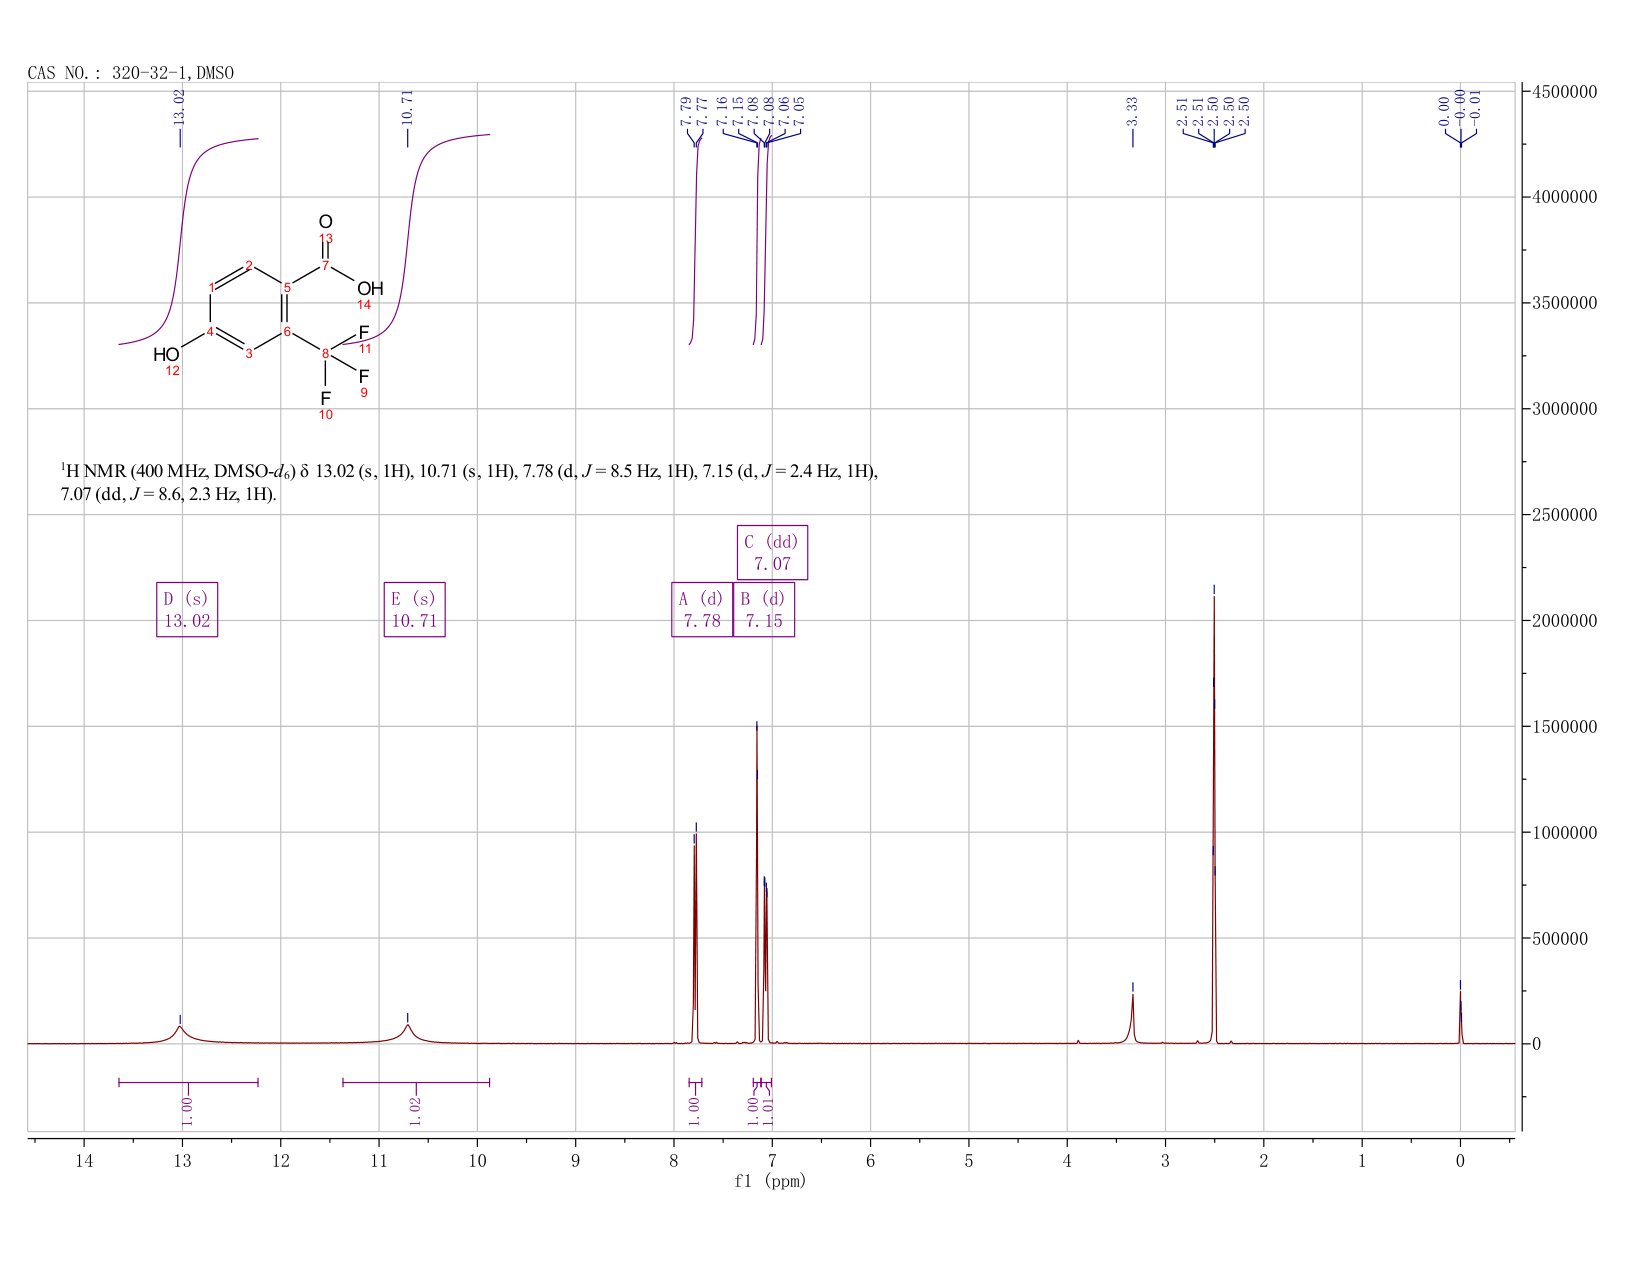1650x1275 pixels.
Task: Click the fluorine atom labeled 10
Action: 326,398
